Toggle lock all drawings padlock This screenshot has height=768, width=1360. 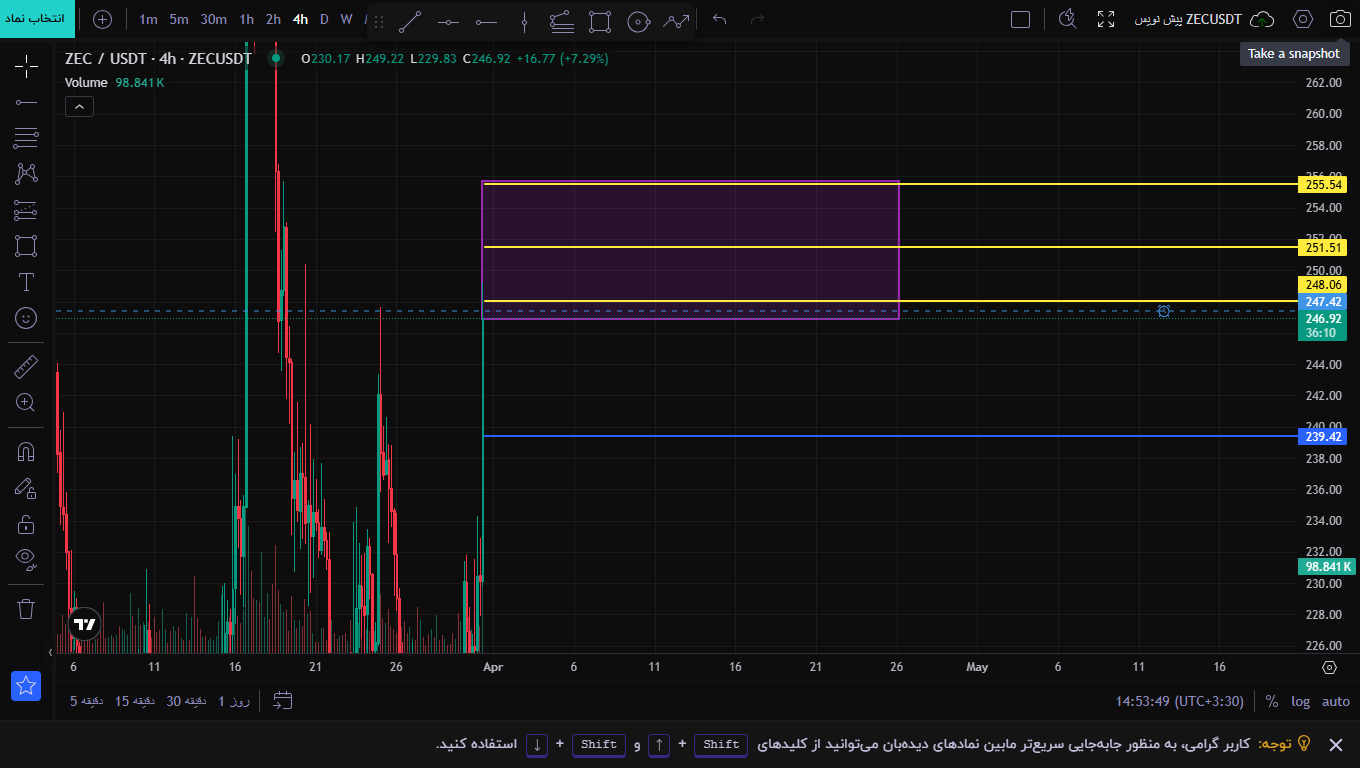(26, 524)
